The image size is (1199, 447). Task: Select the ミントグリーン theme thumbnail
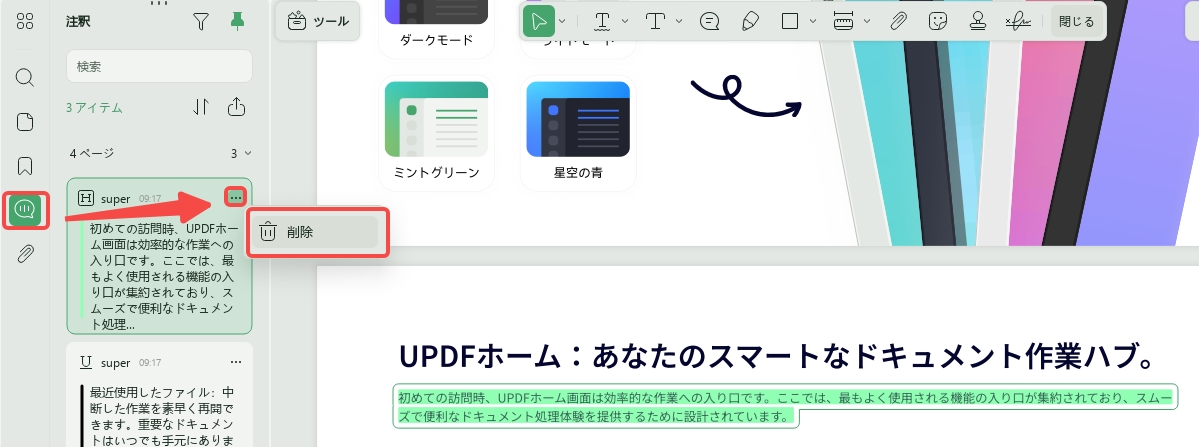coord(437,131)
